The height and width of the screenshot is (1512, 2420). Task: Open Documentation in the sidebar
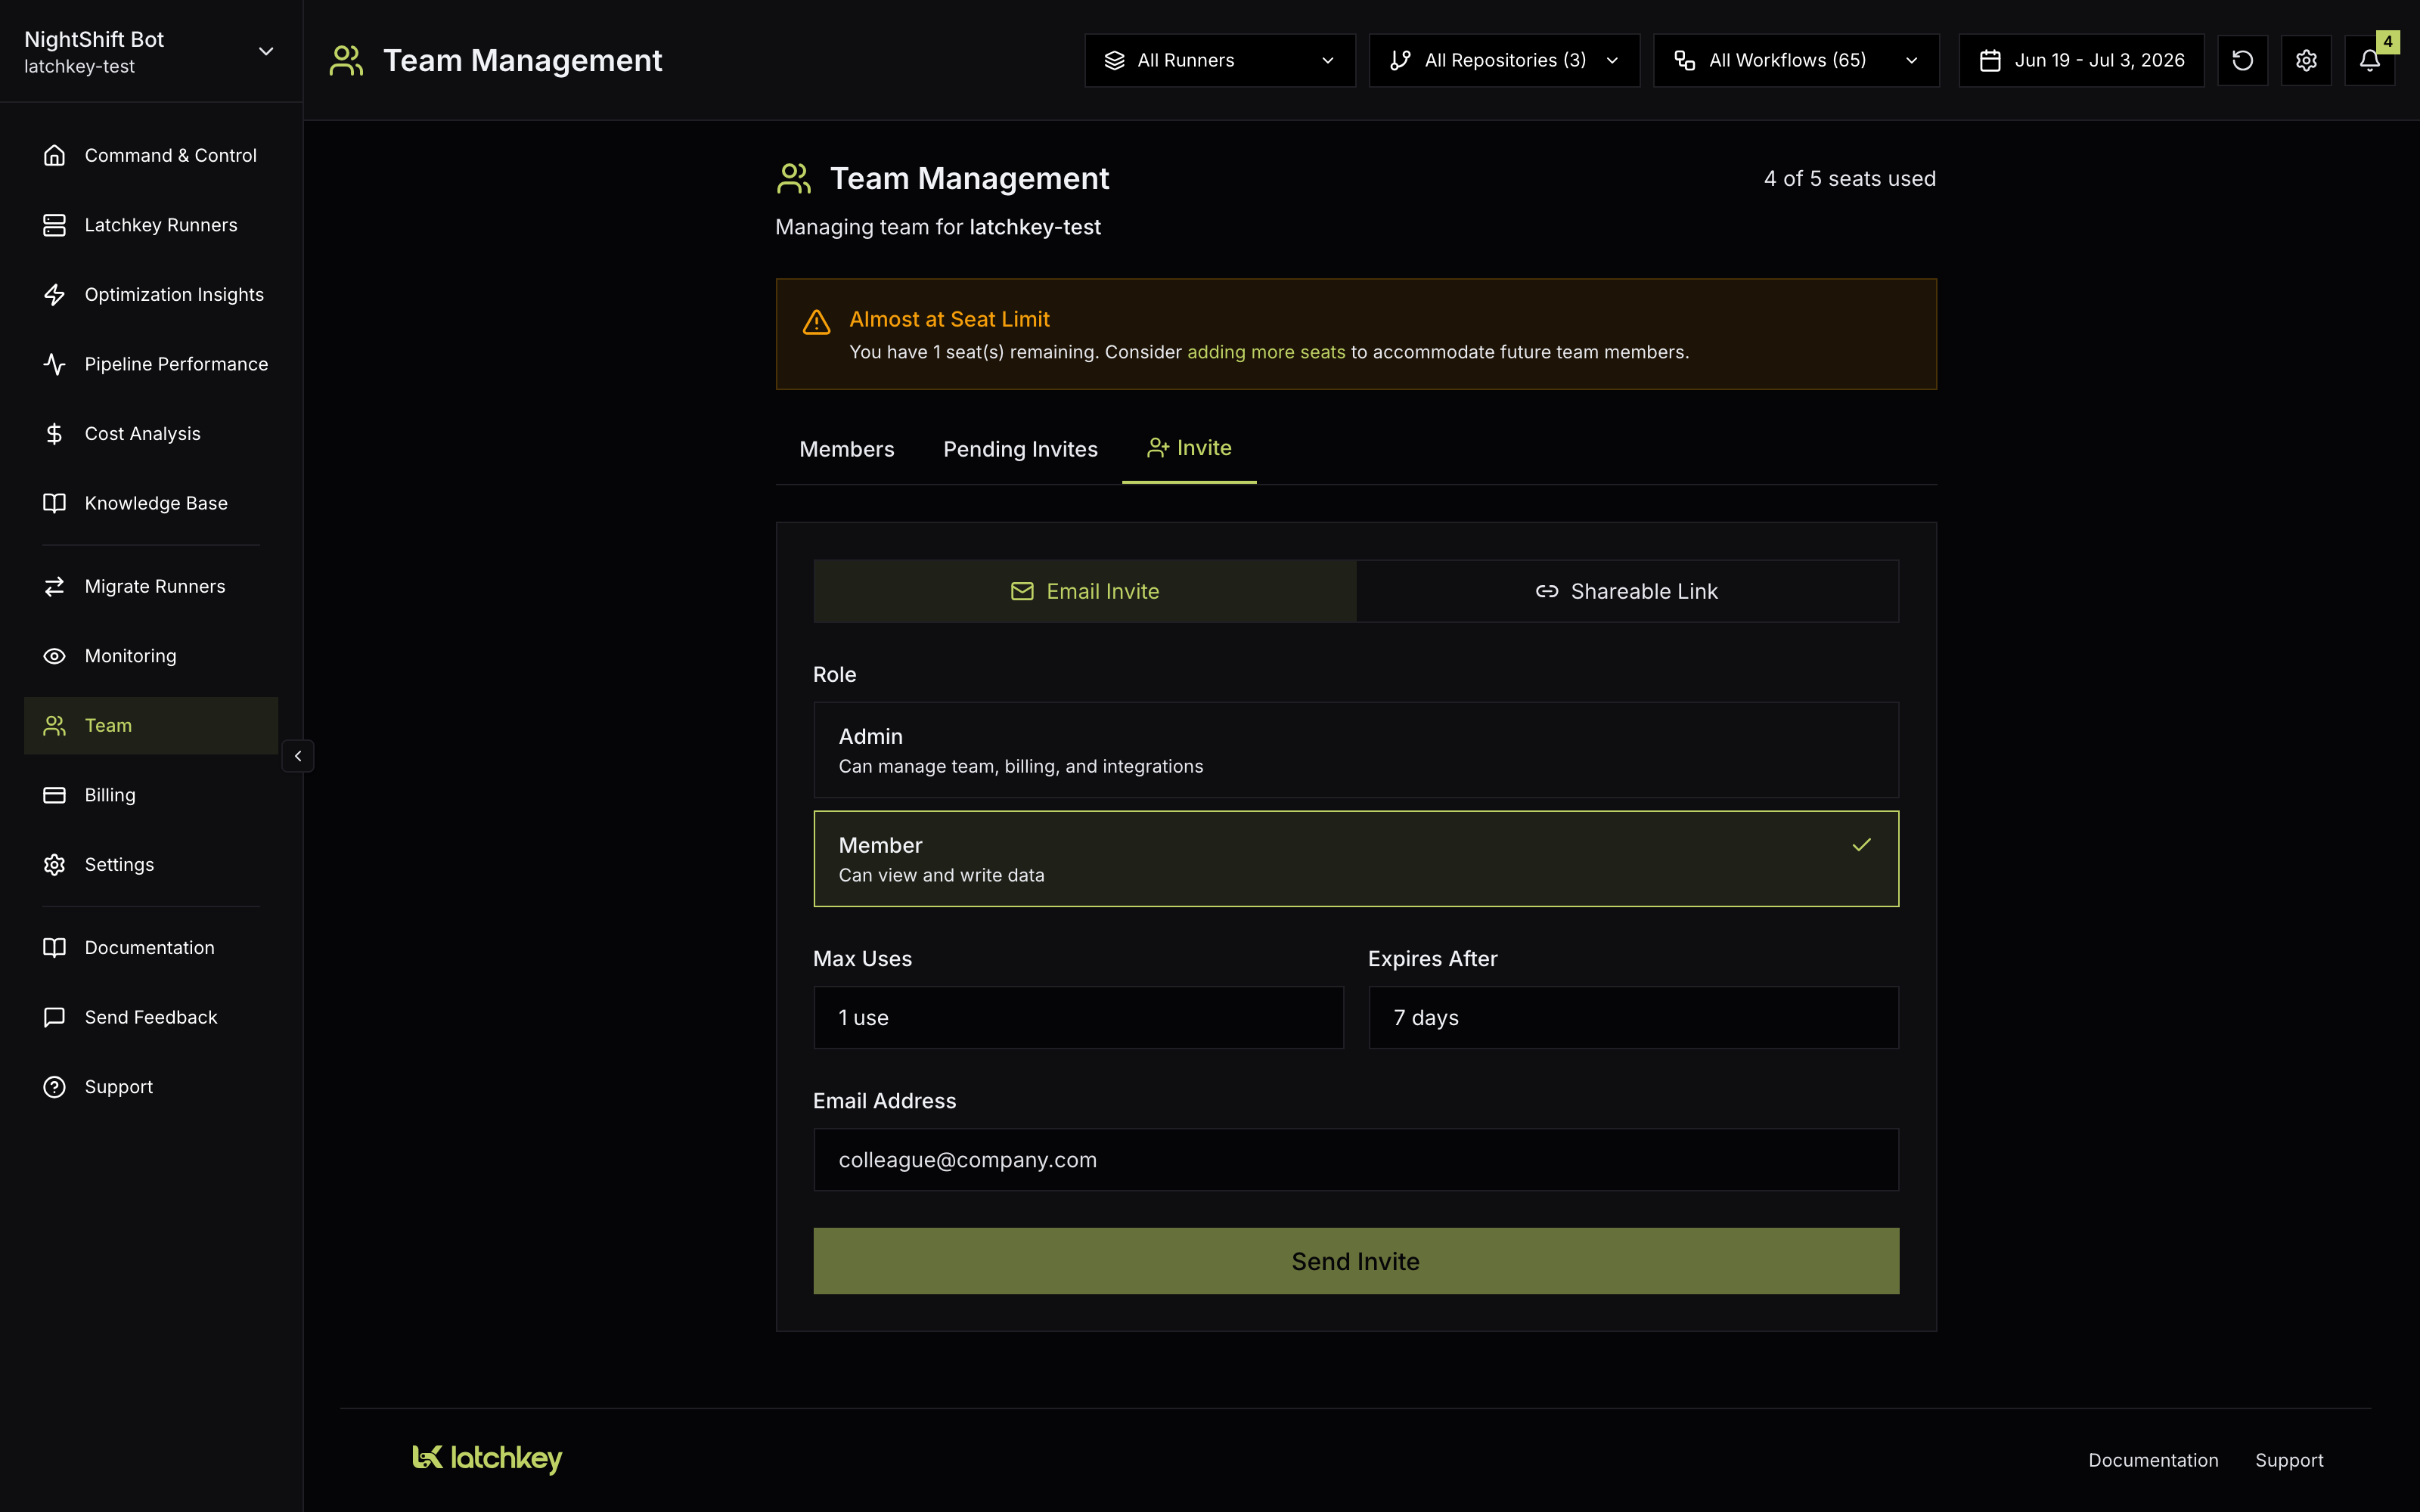pyautogui.click(x=151, y=947)
